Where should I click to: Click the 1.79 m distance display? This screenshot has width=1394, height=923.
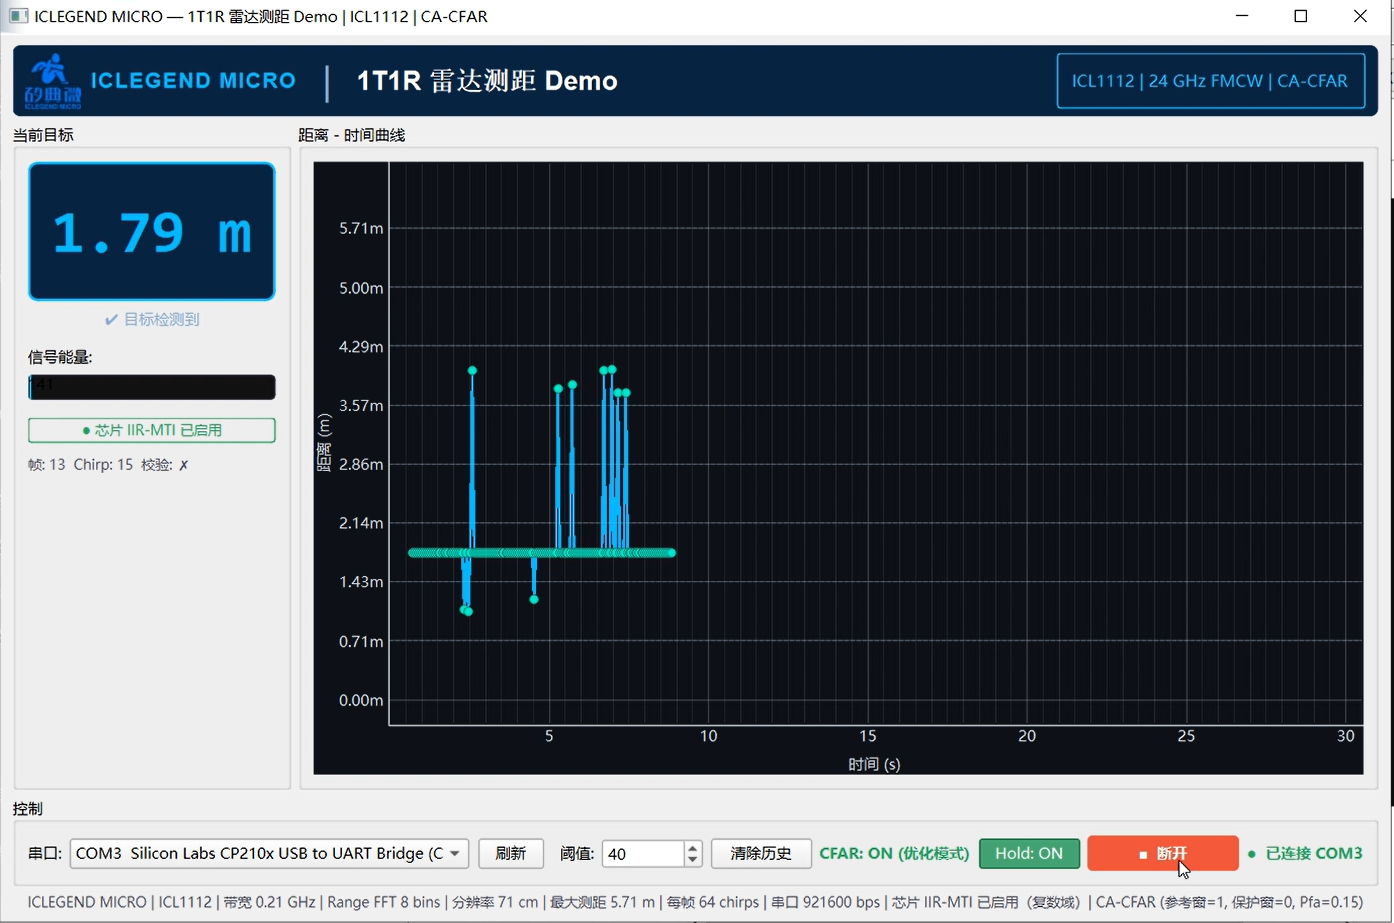(152, 232)
